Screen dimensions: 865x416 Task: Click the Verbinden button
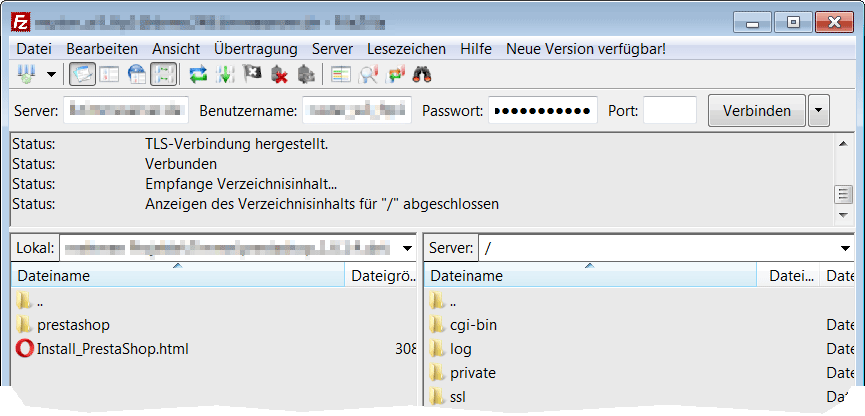click(757, 110)
